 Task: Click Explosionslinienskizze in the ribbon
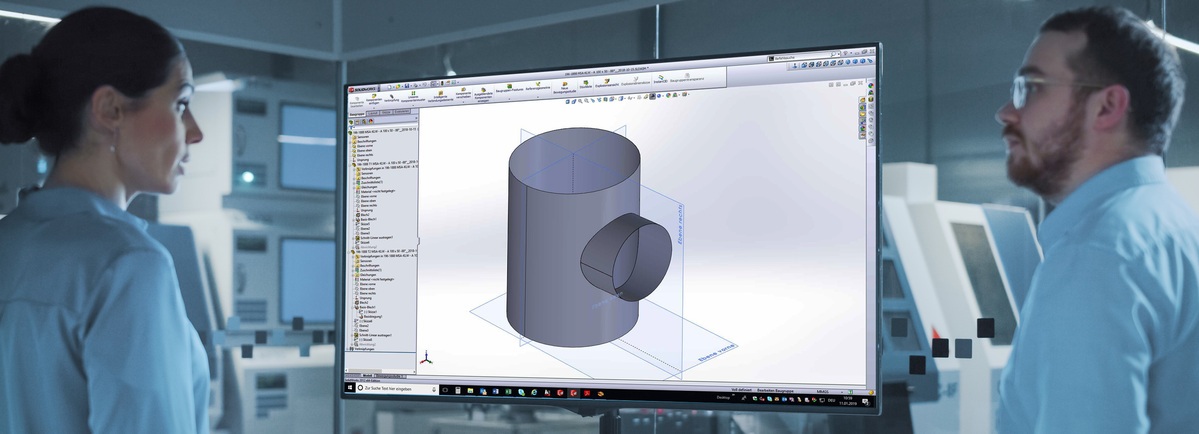click(635, 81)
